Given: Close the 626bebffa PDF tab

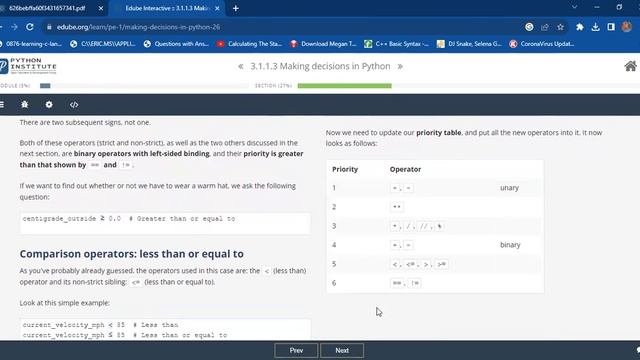Looking at the screenshot, I should (x=101, y=8).
